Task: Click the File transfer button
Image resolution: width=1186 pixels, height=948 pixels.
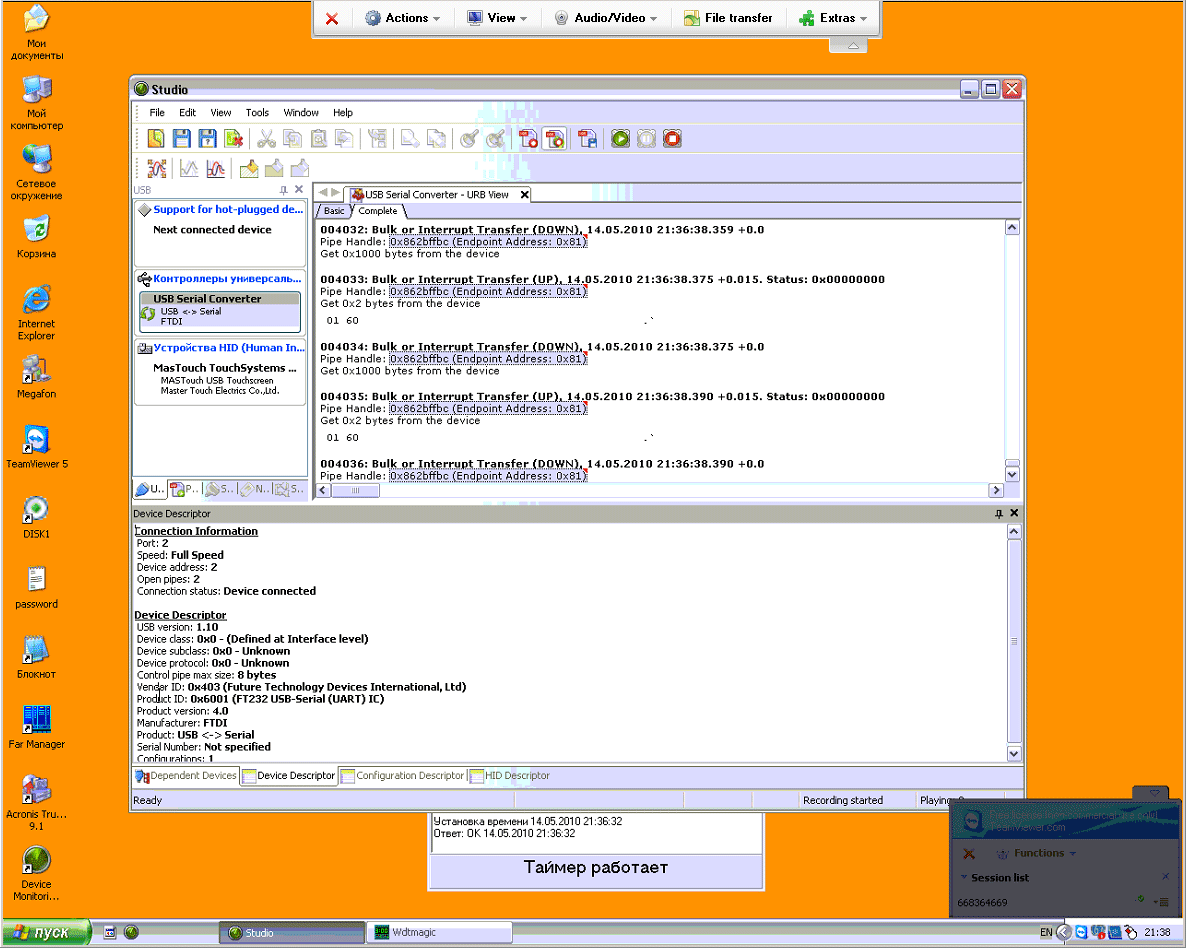Action: pyautogui.click(x=728, y=18)
